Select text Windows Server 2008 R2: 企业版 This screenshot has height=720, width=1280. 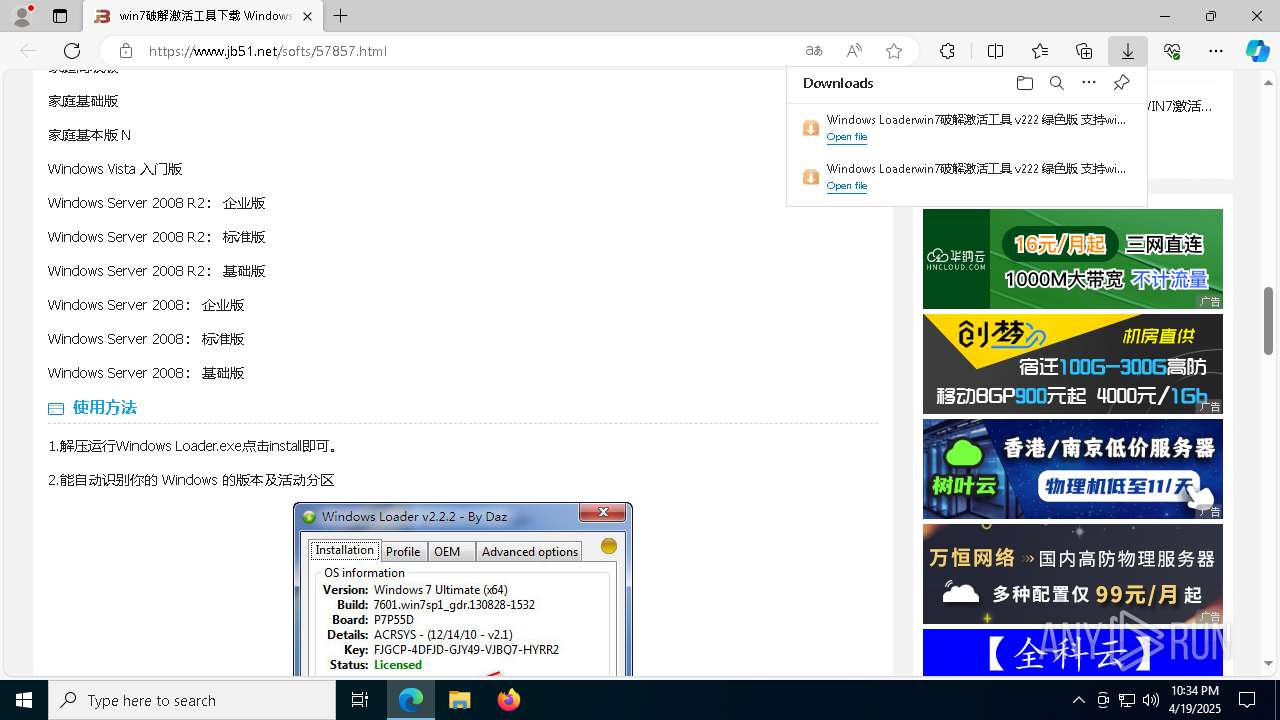[156, 203]
